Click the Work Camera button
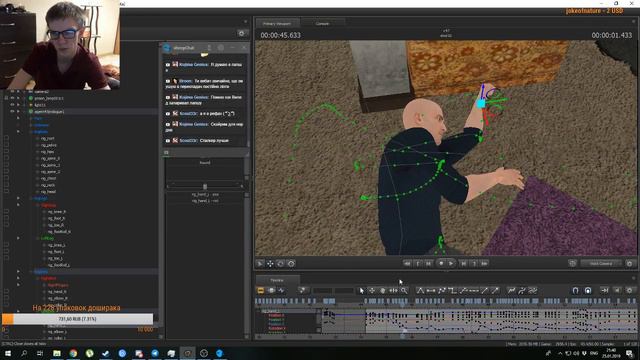Image resolution: width=640 pixels, height=360 pixels. 601,264
